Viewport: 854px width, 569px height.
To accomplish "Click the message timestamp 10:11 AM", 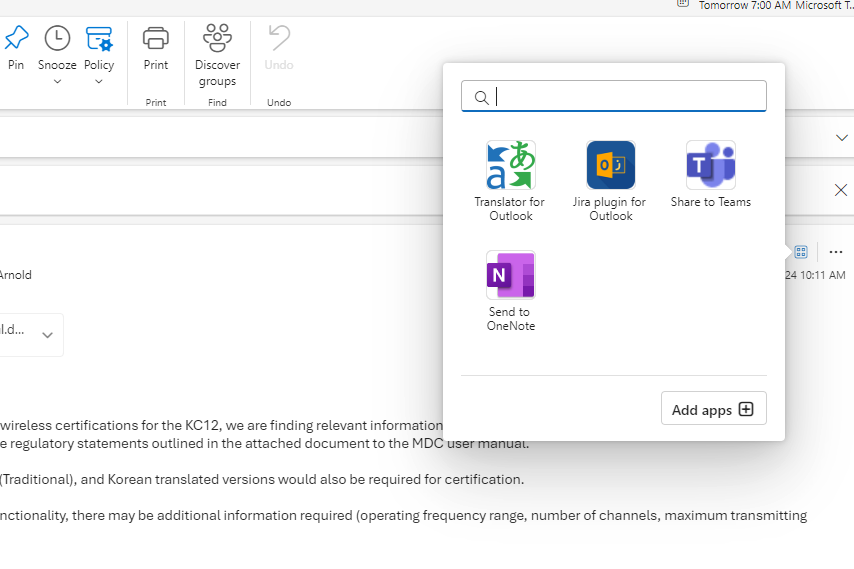I will (815, 275).
